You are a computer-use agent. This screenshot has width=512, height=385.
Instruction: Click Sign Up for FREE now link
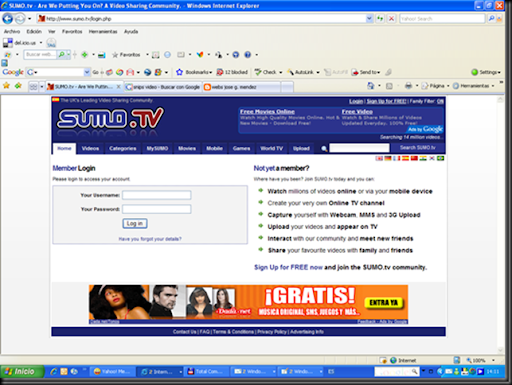[x=288, y=267]
